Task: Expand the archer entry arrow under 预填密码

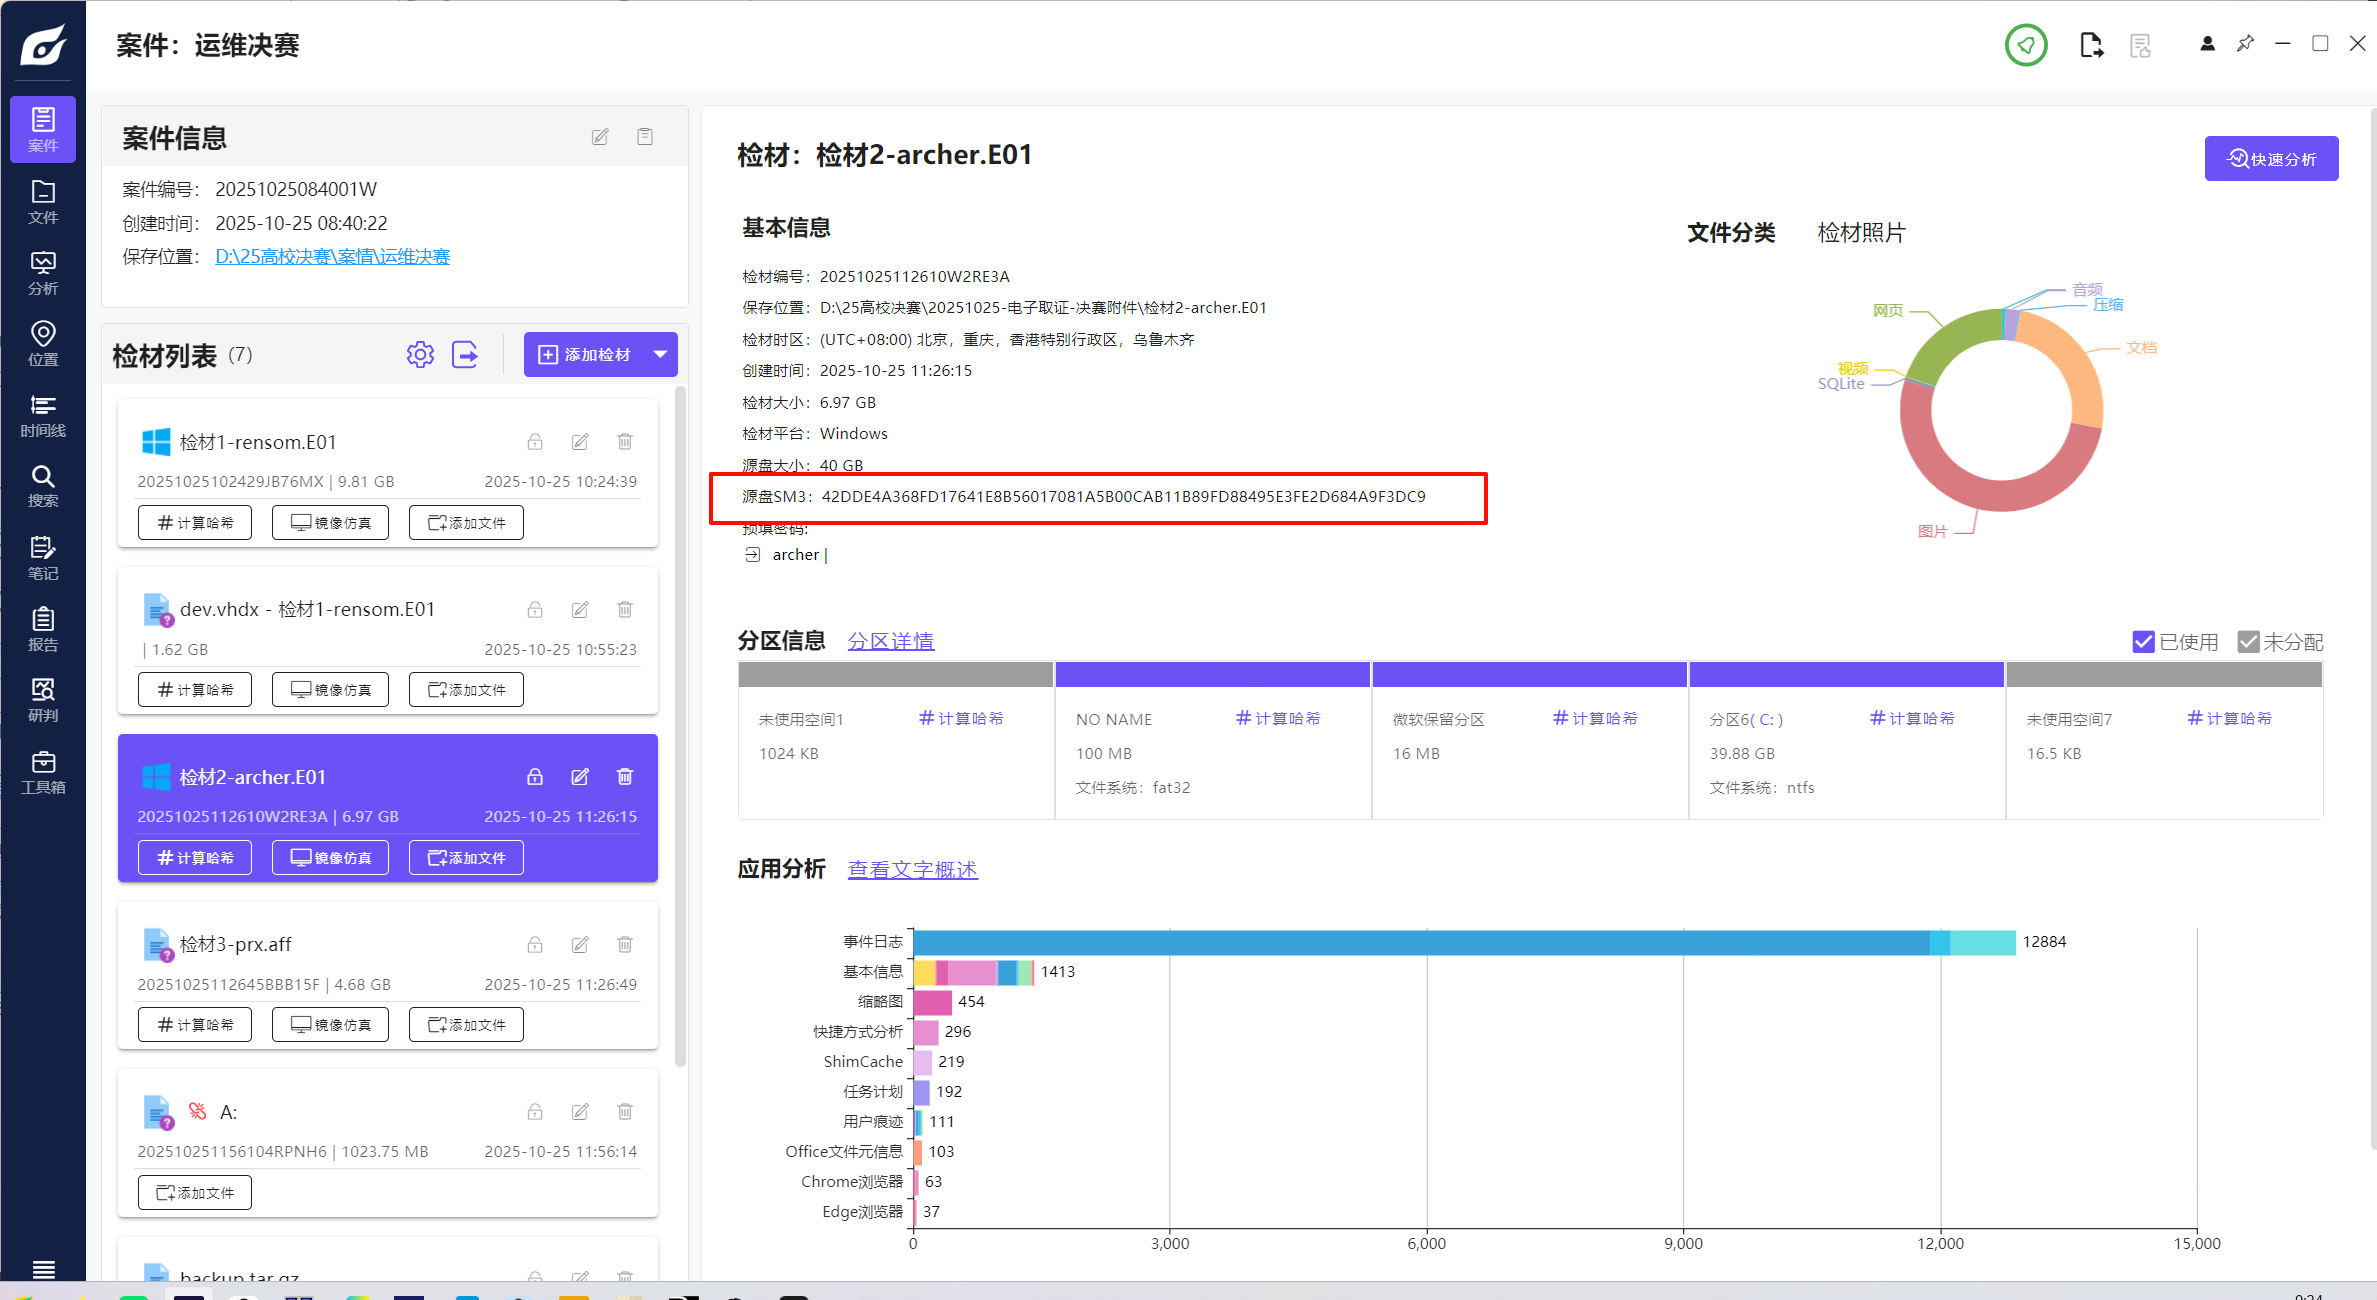Action: click(x=753, y=555)
